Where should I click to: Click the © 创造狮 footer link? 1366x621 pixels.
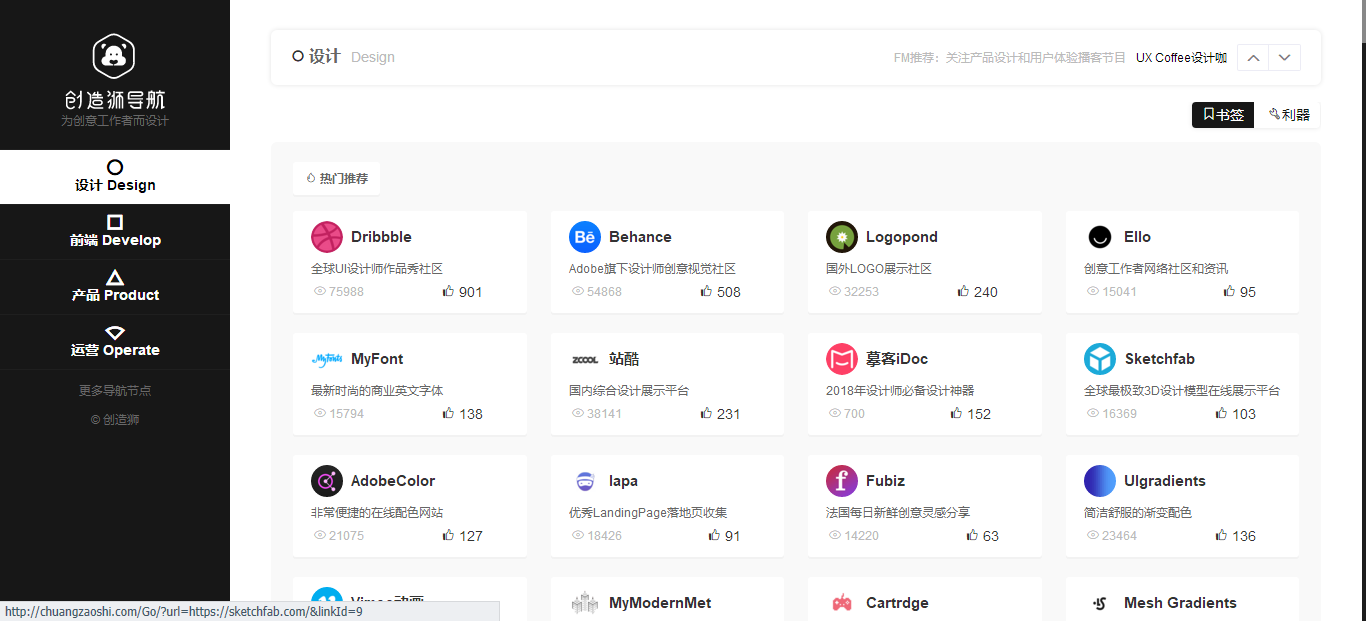115,420
